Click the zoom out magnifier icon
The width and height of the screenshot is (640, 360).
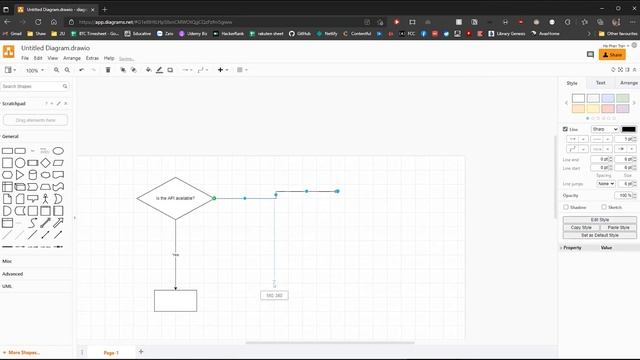pyautogui.click(x=67, y=70)
